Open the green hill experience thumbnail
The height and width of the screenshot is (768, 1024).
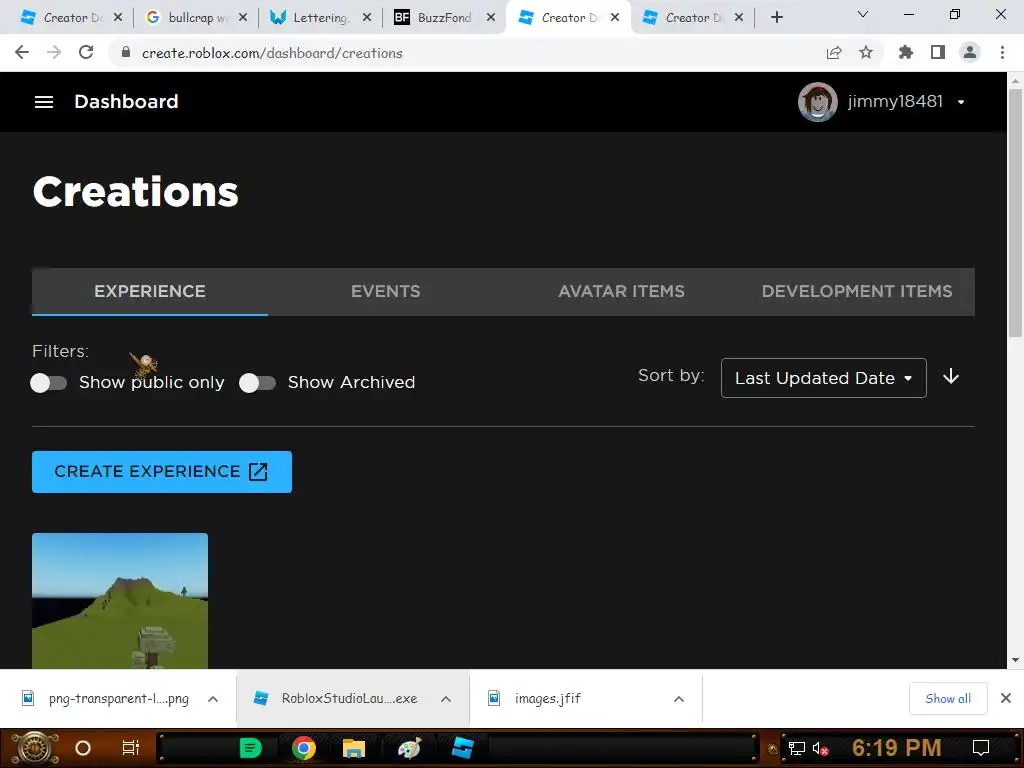120,601
